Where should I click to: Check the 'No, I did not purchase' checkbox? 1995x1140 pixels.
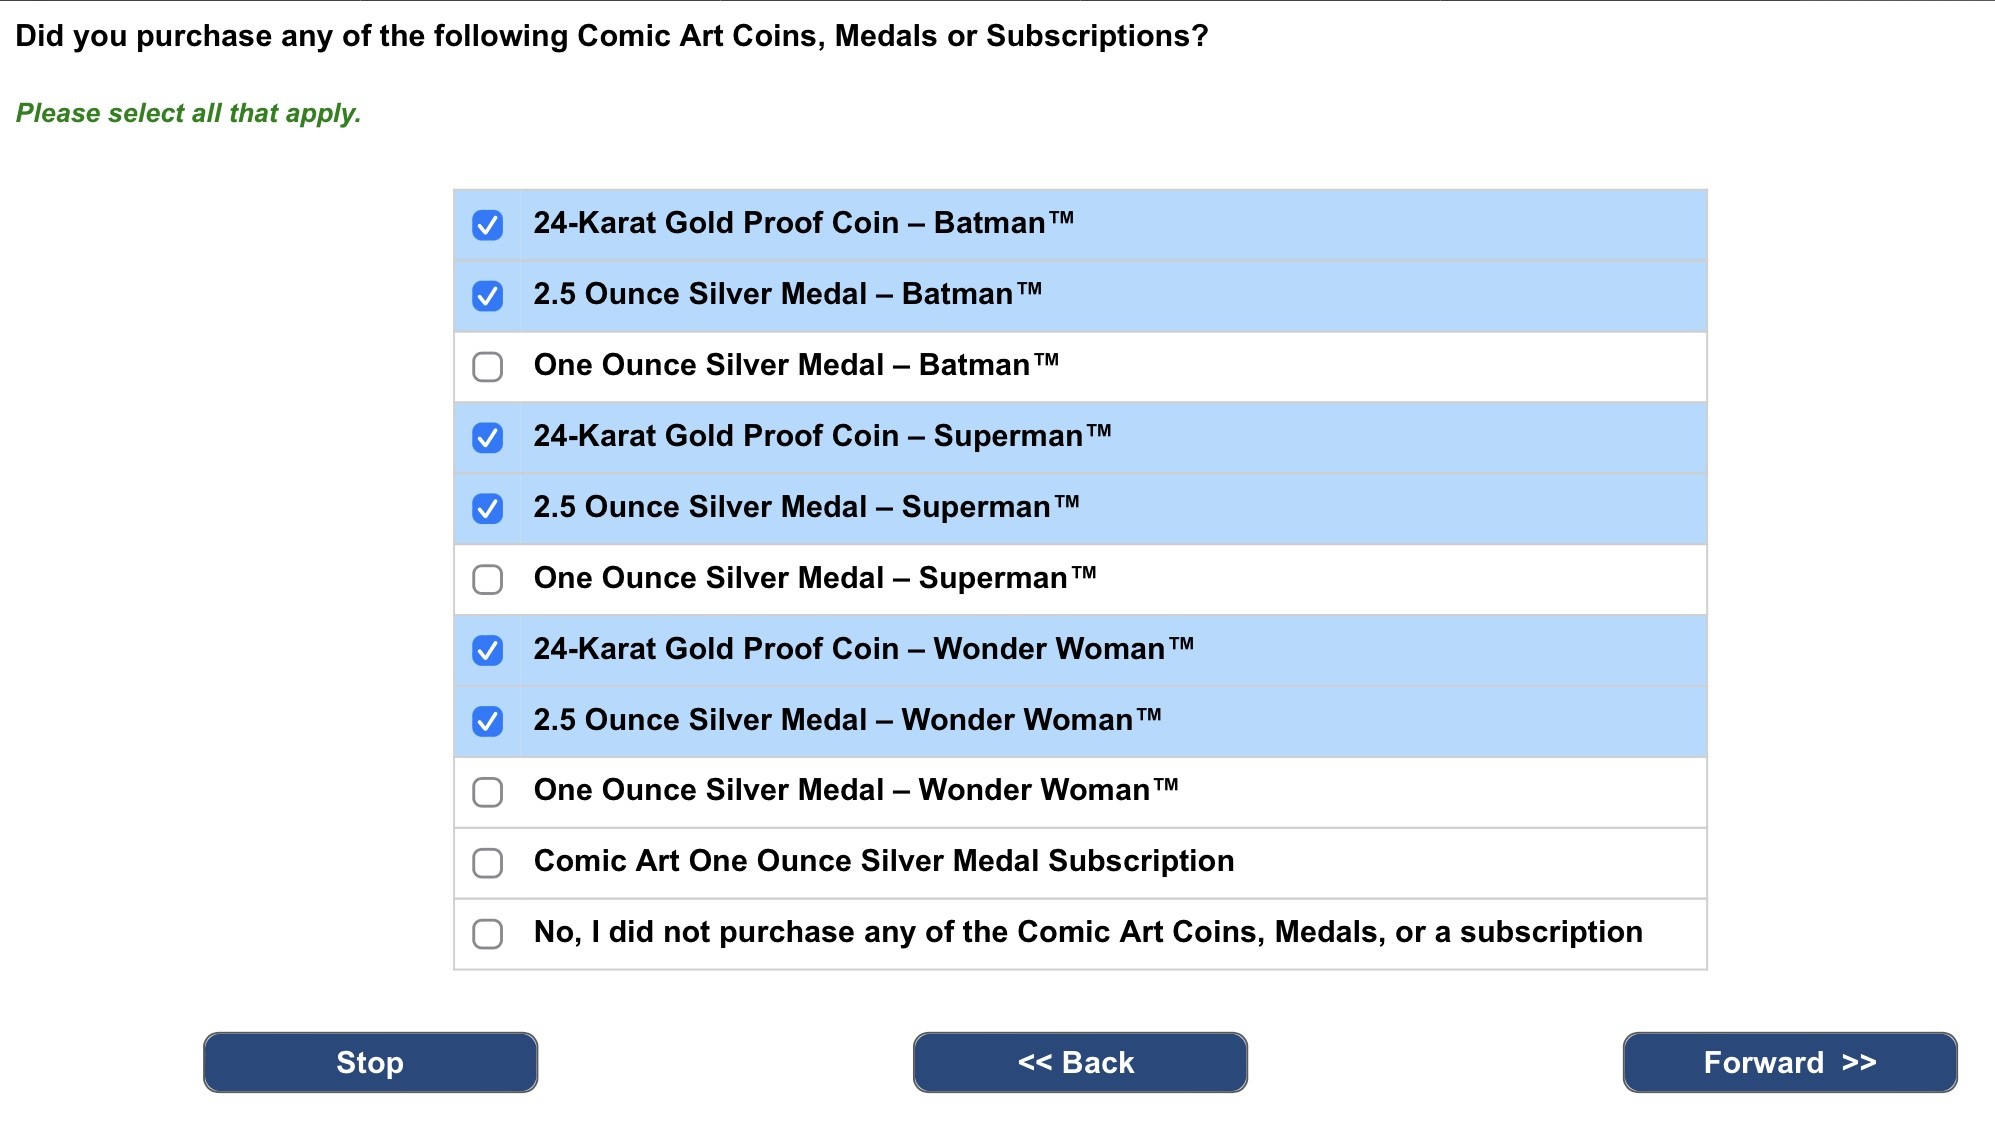coord(487,934)
